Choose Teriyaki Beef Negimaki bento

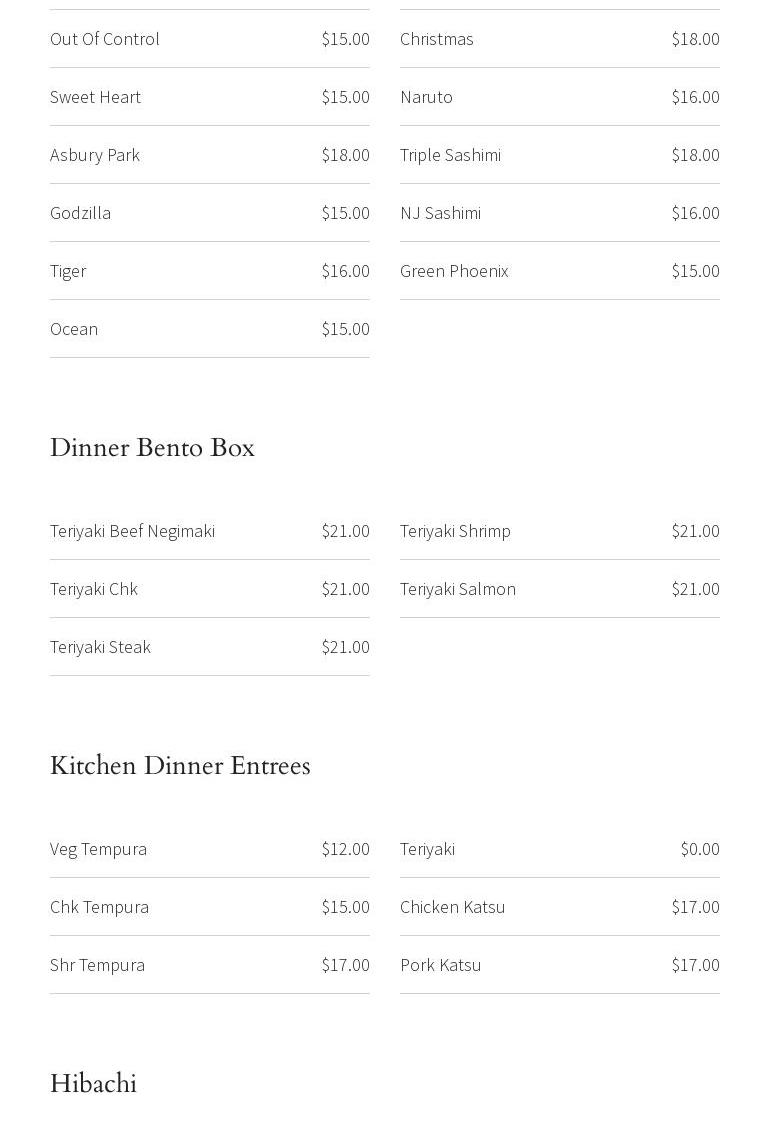coord(133,531)
